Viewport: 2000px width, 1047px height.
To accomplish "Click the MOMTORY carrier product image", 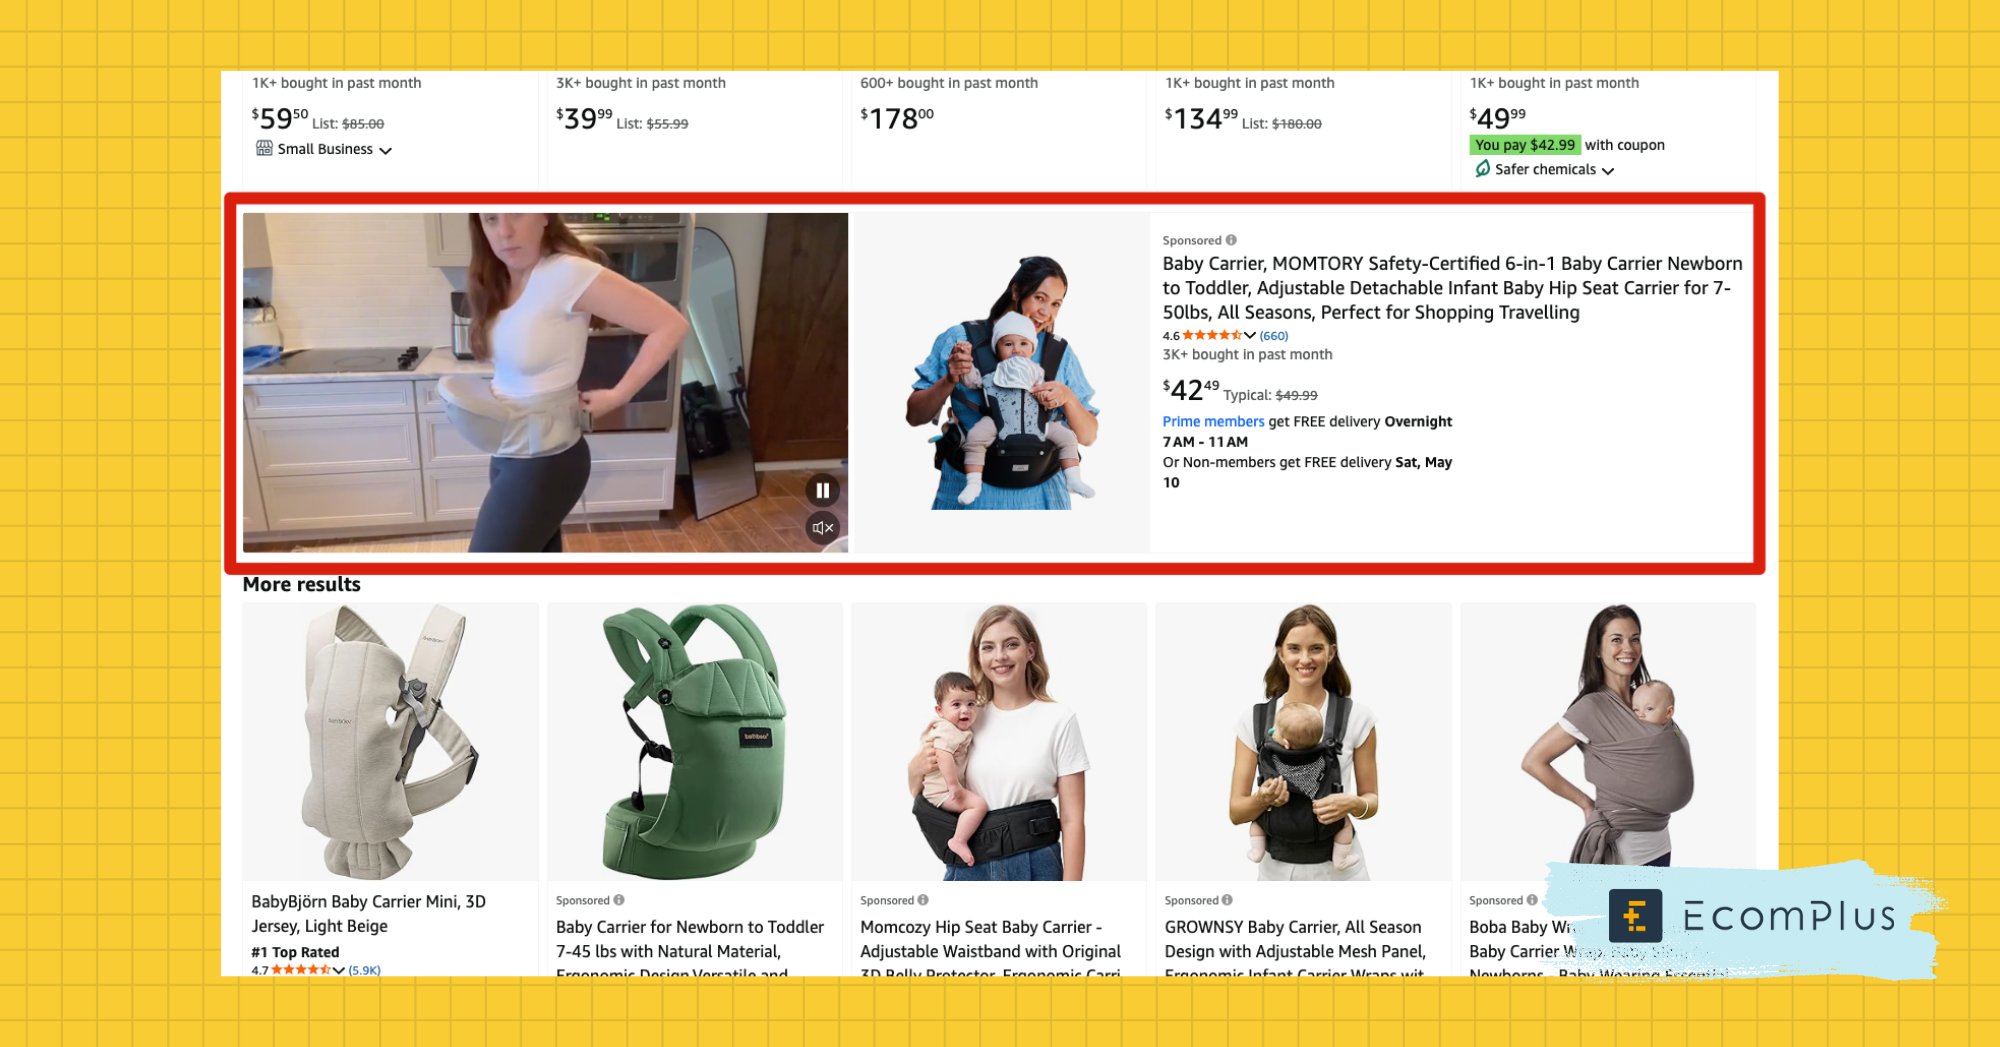I will (1001, 382).
